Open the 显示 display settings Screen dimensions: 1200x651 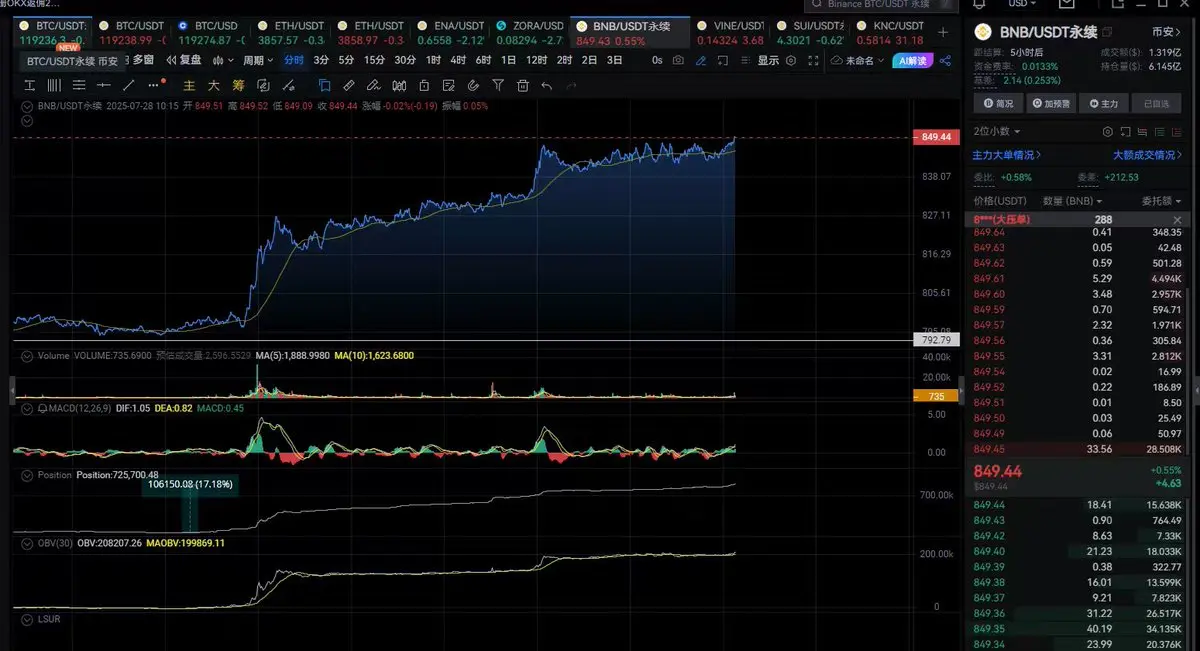coord(768,60)
